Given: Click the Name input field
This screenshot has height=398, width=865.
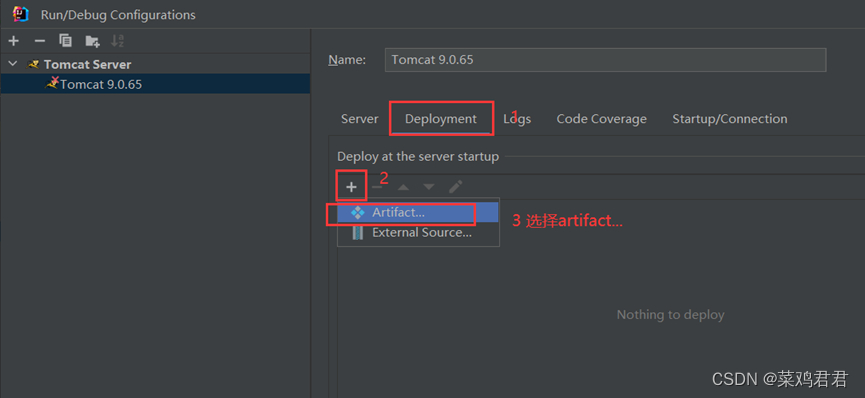Looking at the screenshot, I should (605, 60).
